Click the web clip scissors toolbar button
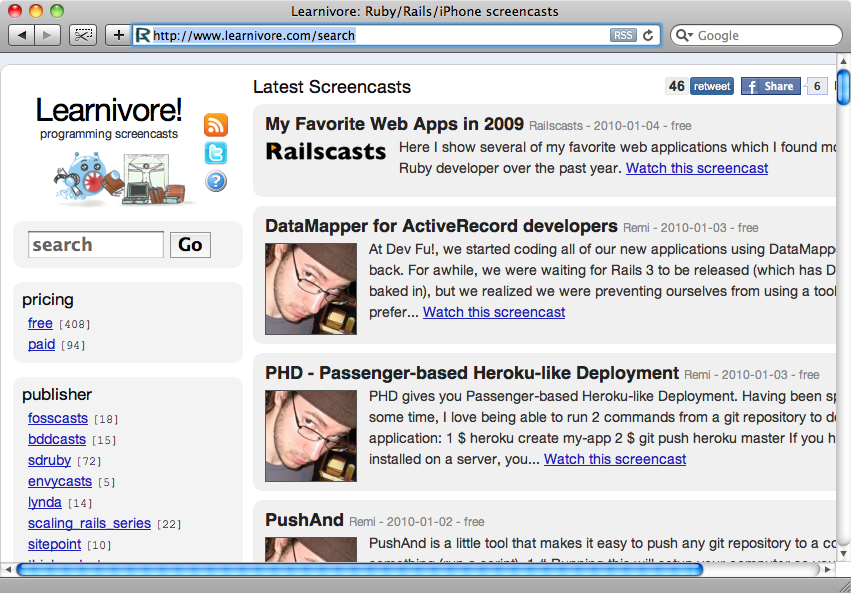Viewport: 851px width, 593px height. coord(83,35)
